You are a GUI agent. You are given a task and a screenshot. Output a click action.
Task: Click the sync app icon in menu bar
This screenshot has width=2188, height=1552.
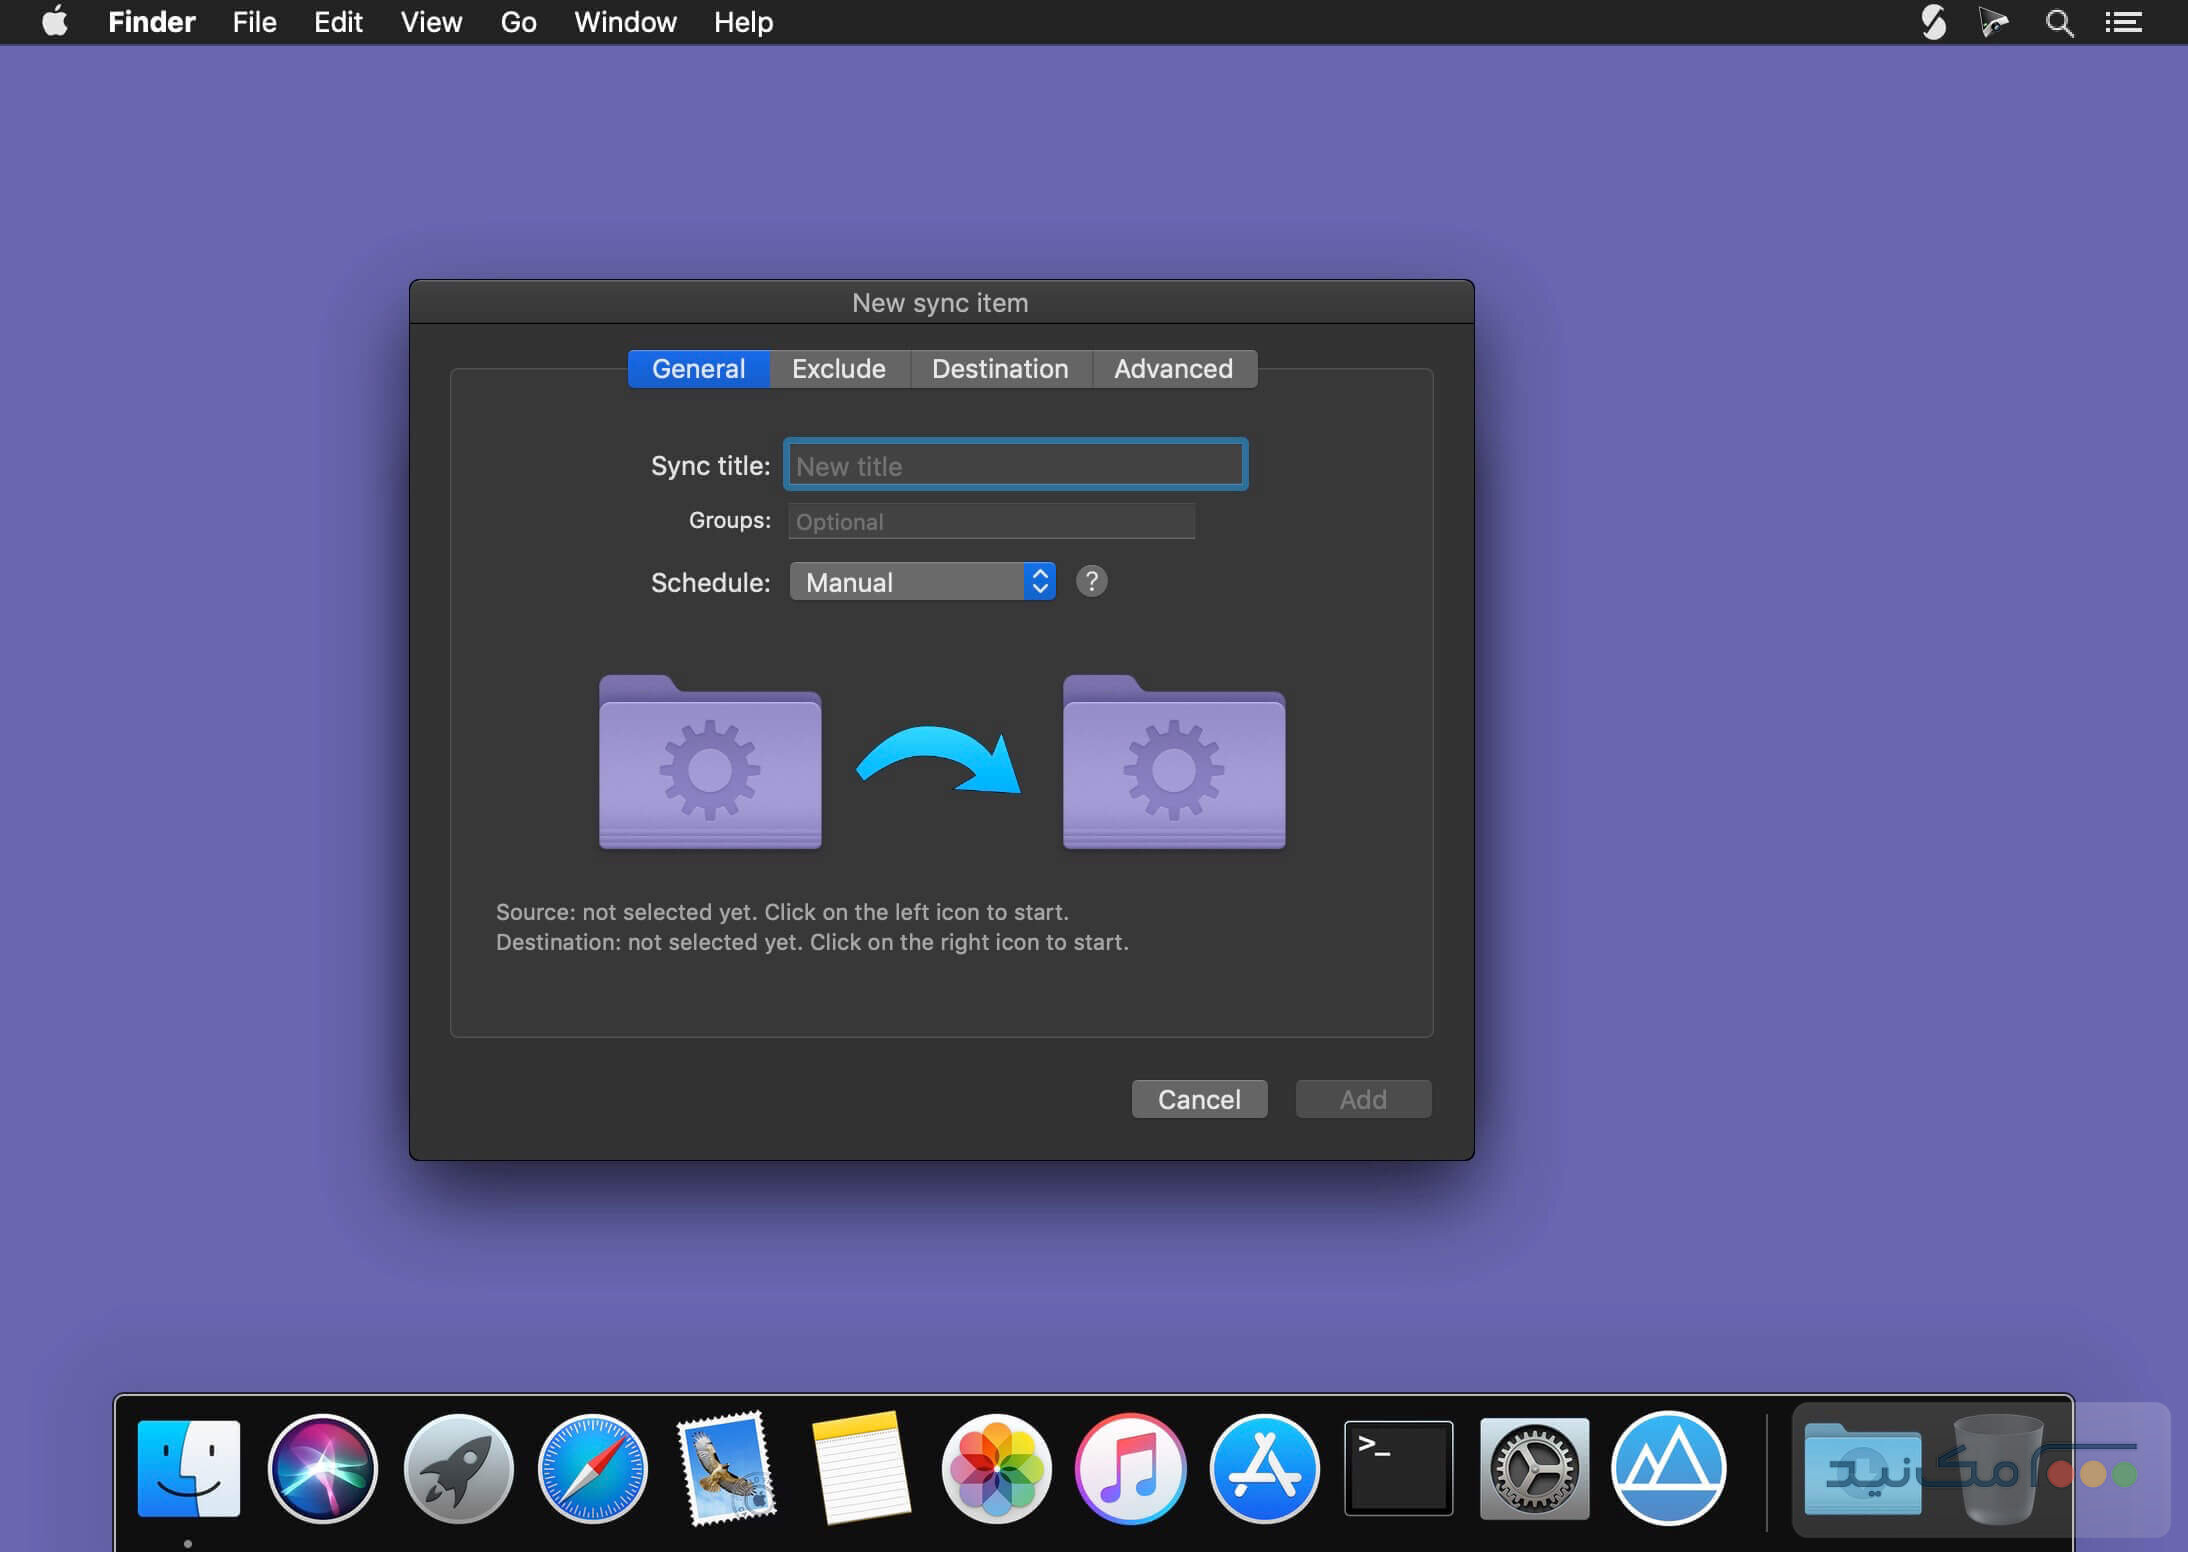coord(1933,22)
